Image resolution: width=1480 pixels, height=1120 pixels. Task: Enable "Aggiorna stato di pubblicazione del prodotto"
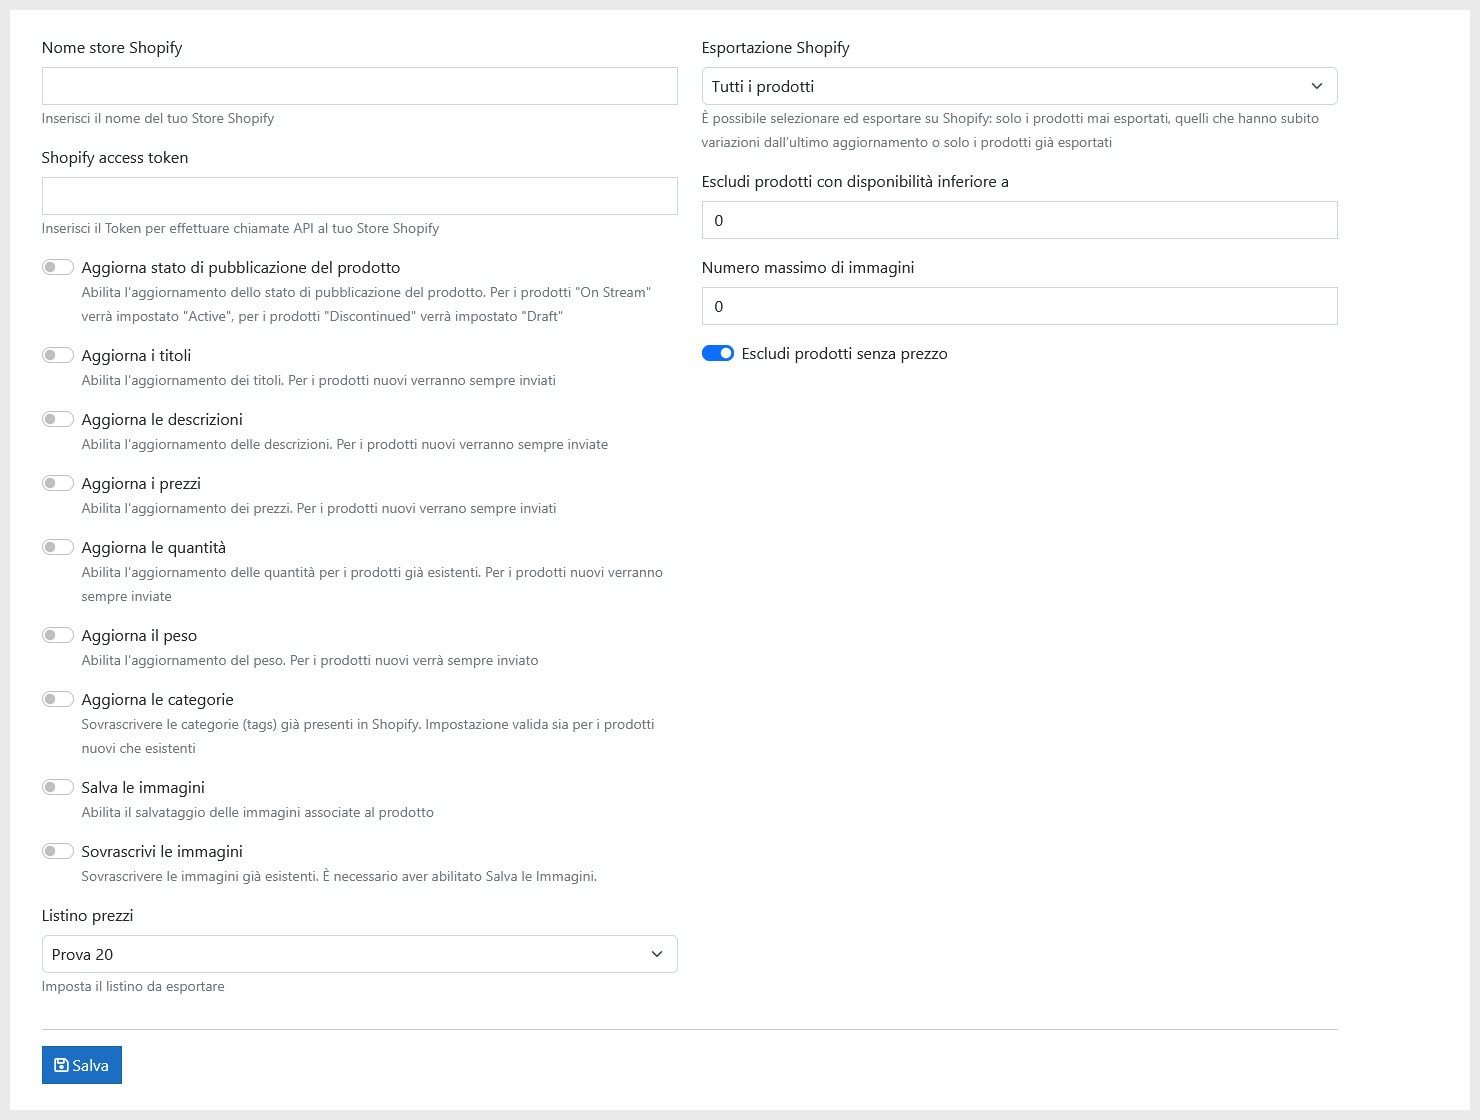point(58,266)
